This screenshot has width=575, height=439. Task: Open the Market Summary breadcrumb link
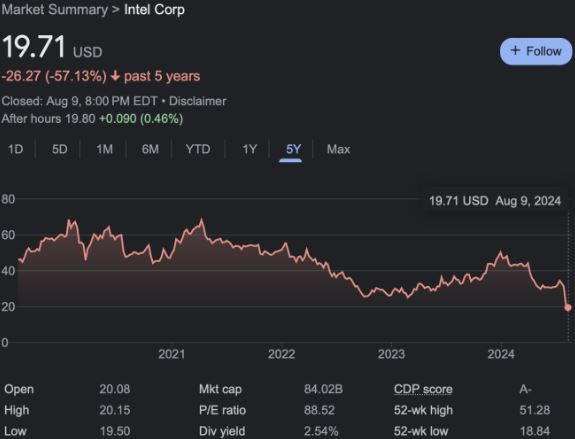(x=55, y=10)
